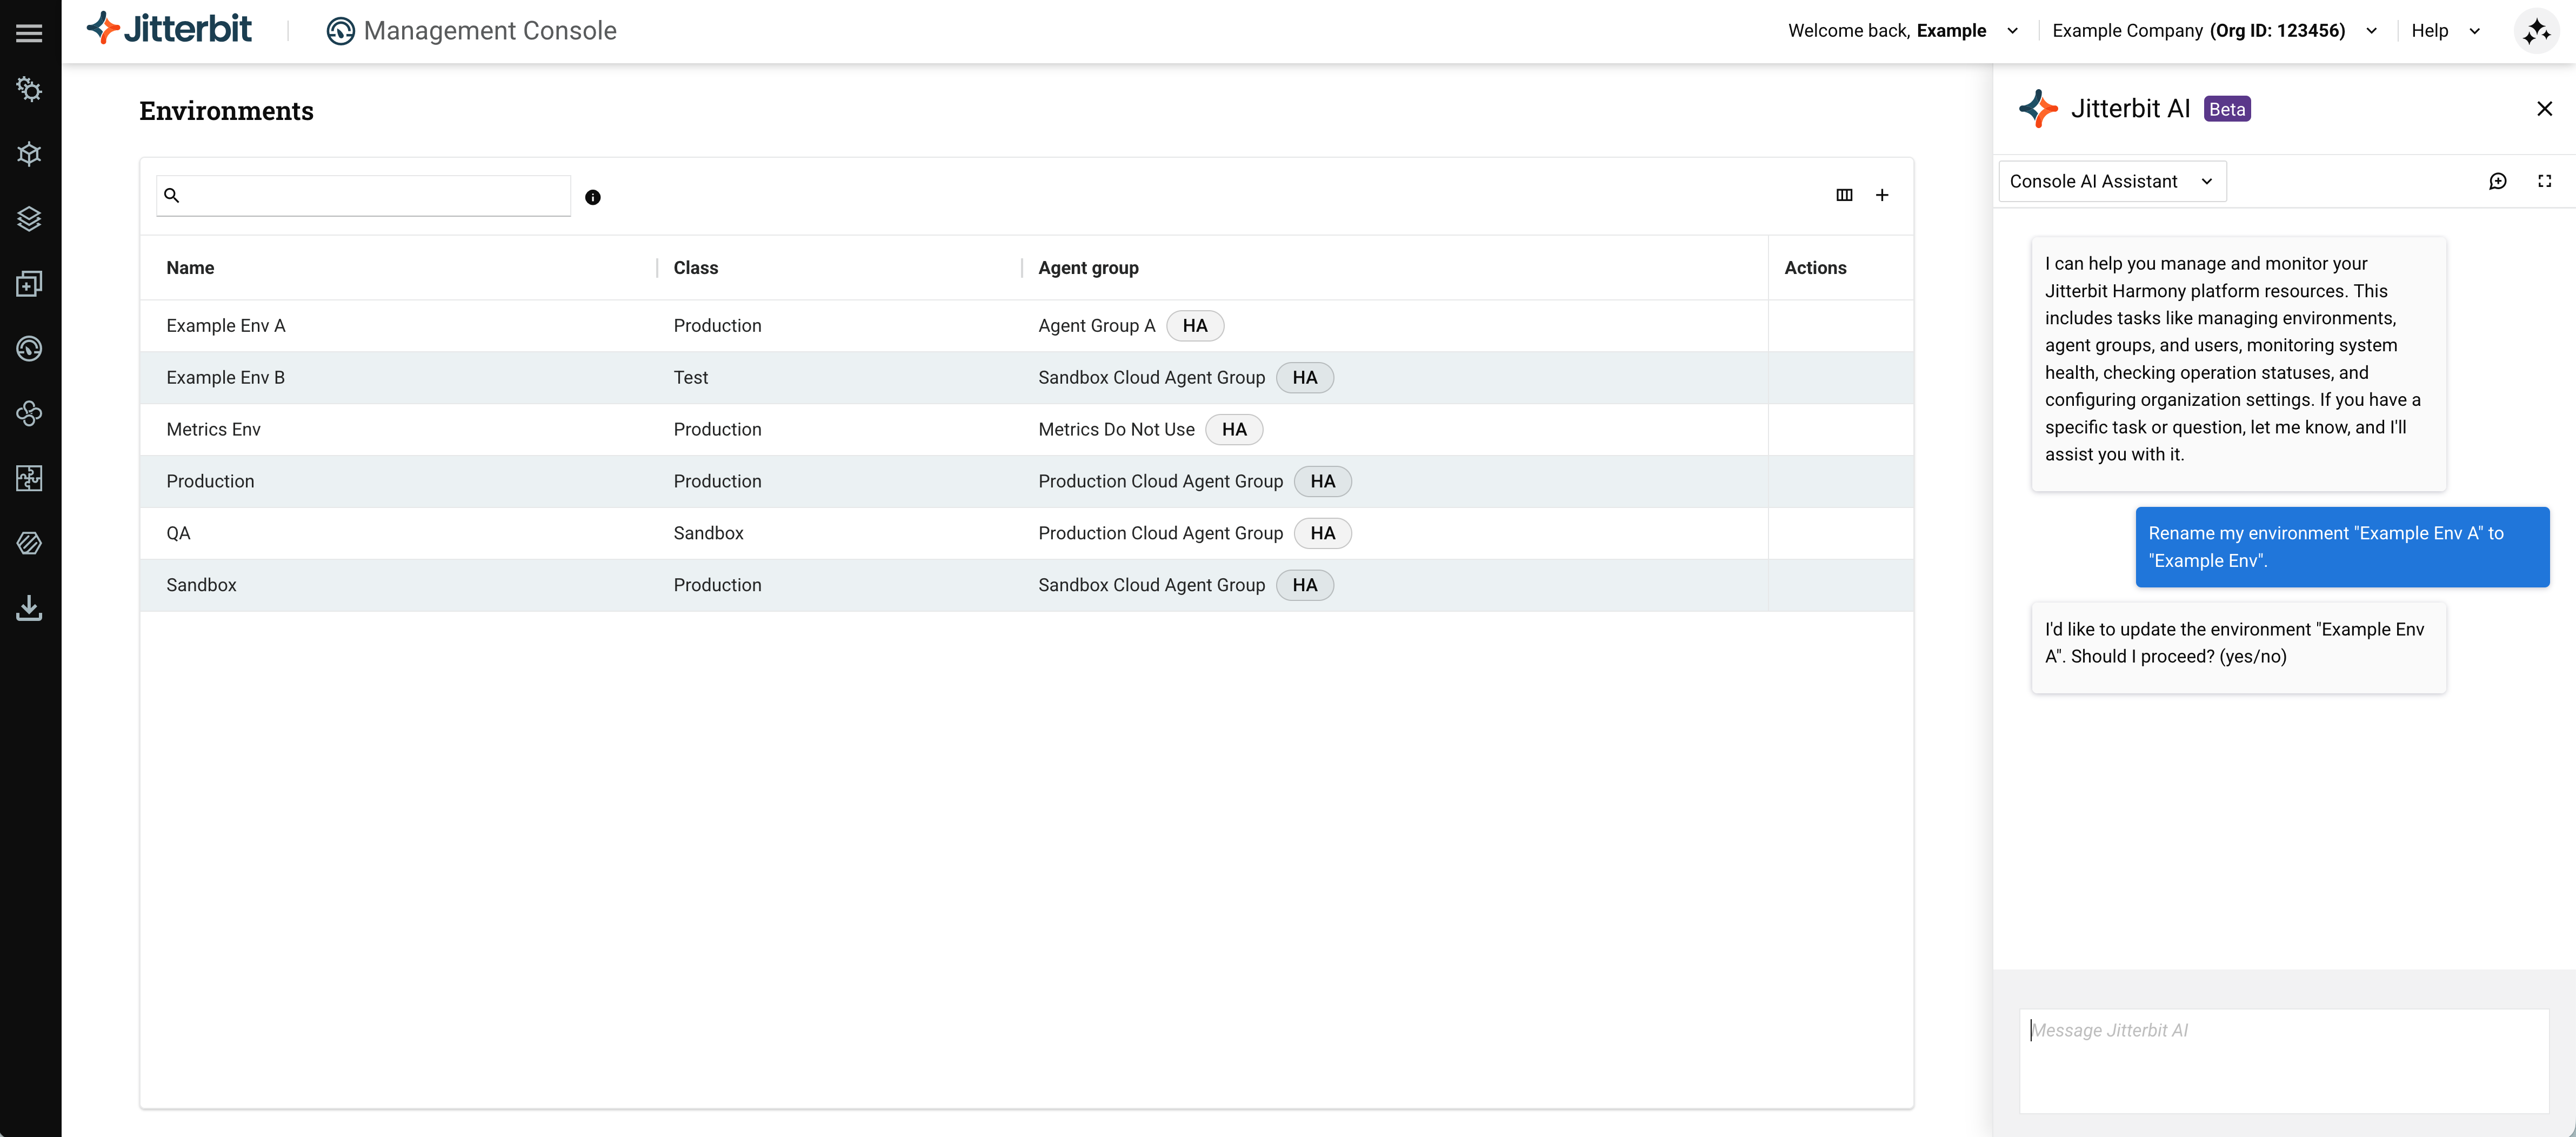Add a new environment with plus icon
2576x1137 pixels.
coord(1881,195)
